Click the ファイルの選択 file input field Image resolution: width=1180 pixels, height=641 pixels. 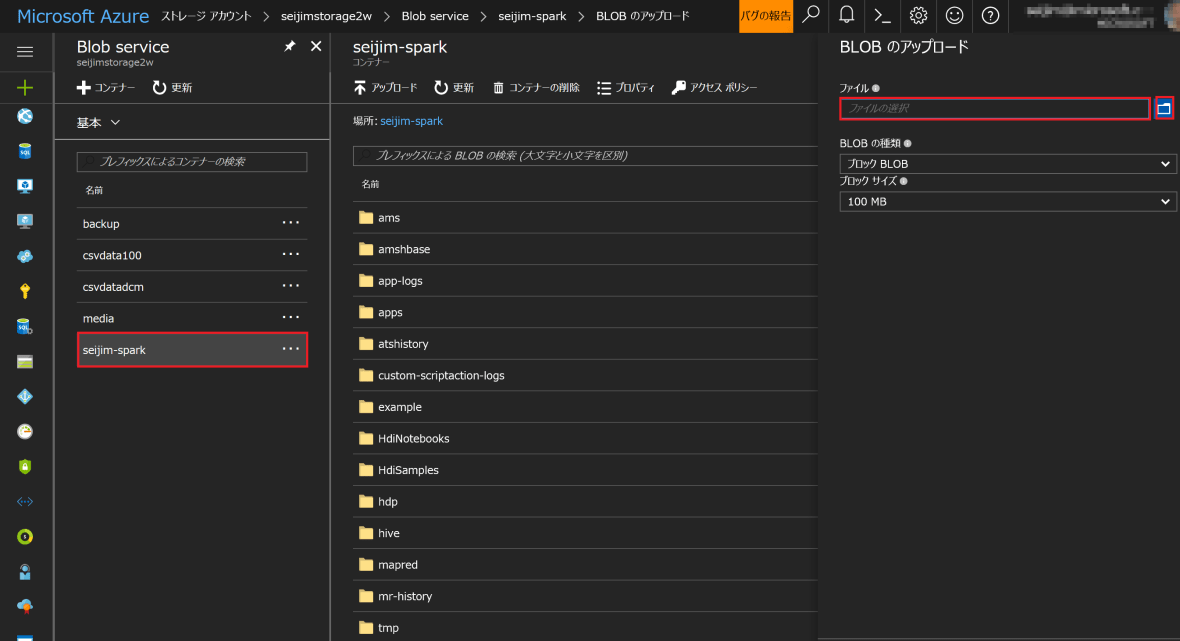[x=995, y=109]
